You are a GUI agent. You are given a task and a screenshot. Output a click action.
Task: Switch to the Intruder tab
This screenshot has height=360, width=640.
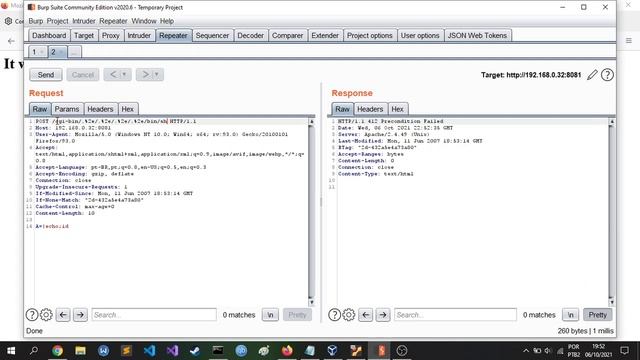(139, 36)
